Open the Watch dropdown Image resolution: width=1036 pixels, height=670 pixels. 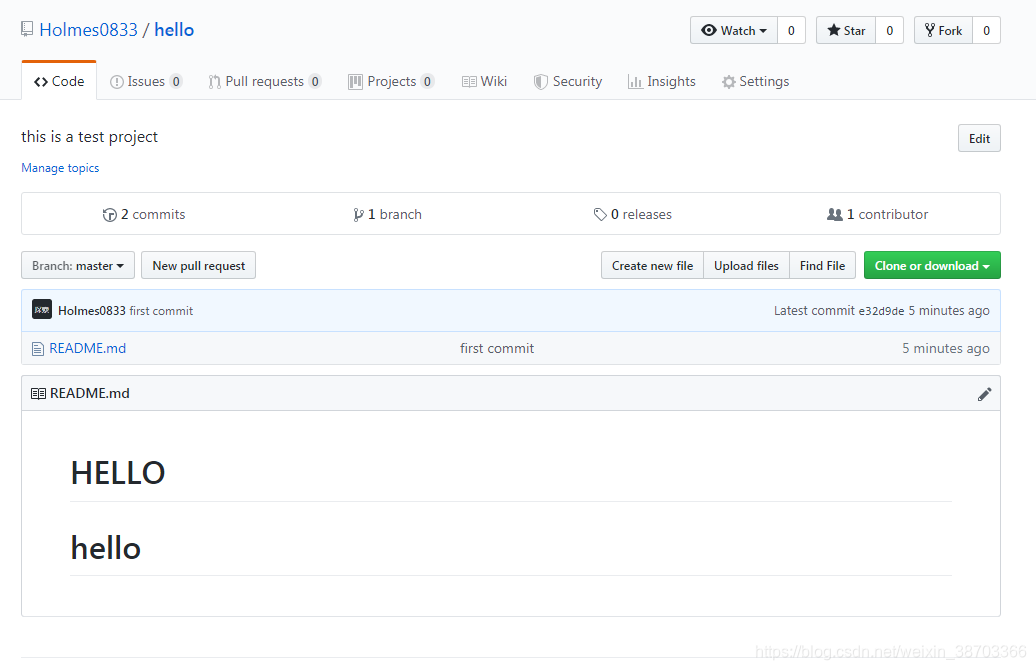[x=734, y=30]
